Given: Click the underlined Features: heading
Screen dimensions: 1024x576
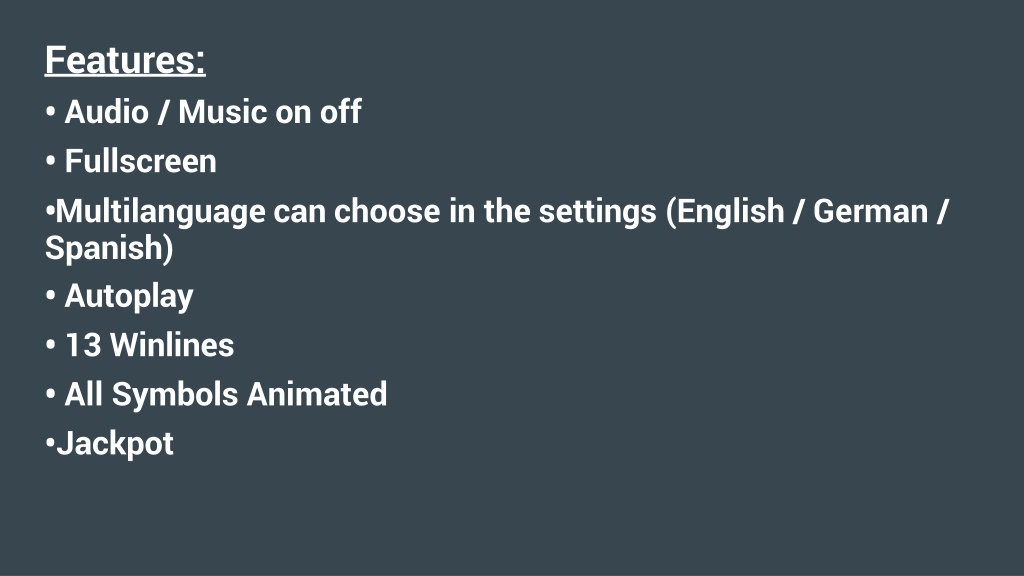Looking at the screenshot, I should point(125,60).
